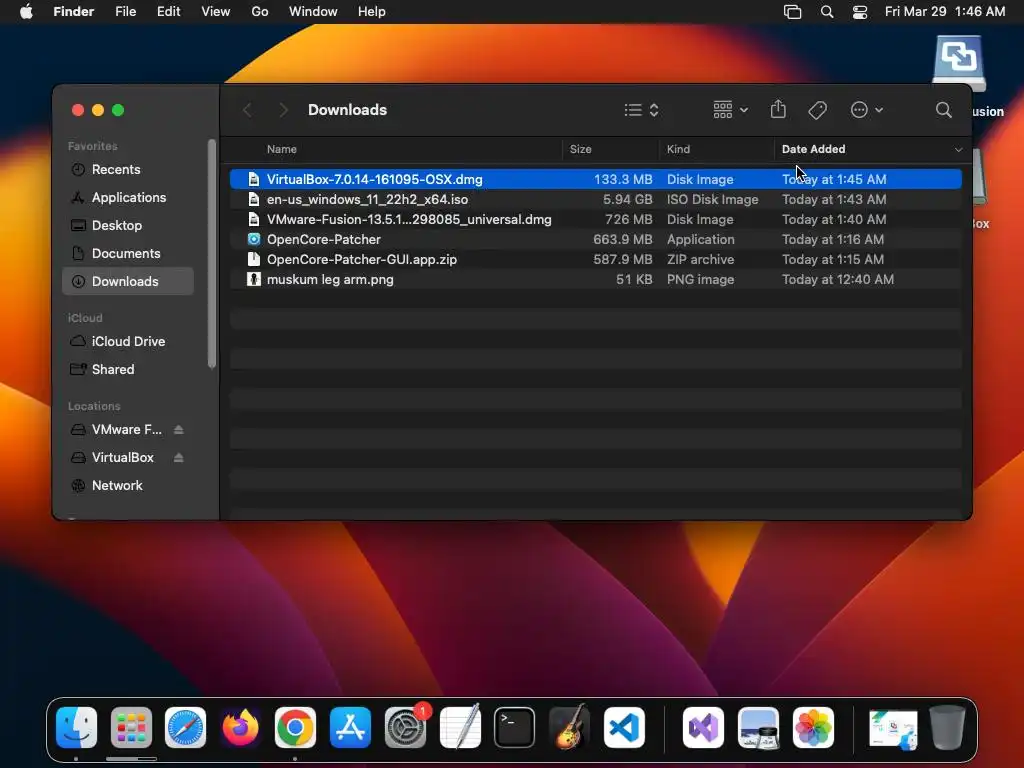Launch Google Chrome from the Dock
The image size is (1024, 768).
point(295,728)
